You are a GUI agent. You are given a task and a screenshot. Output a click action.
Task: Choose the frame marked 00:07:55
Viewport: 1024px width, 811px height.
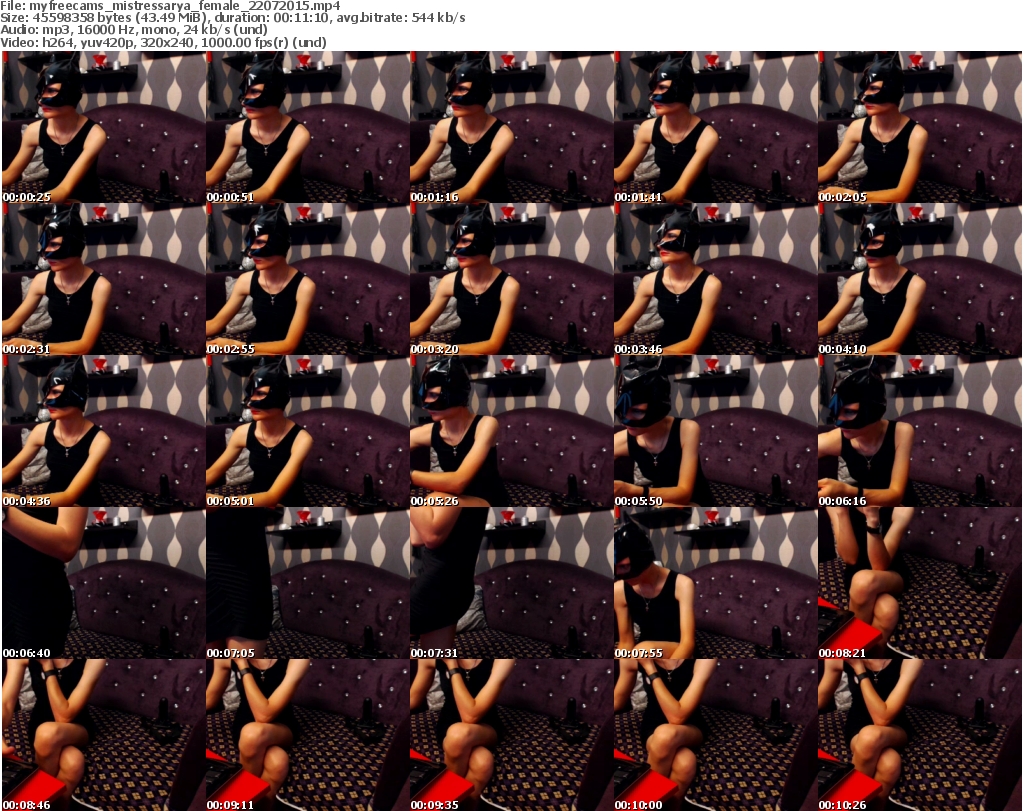pyautogui.click(x=715, y=583)
